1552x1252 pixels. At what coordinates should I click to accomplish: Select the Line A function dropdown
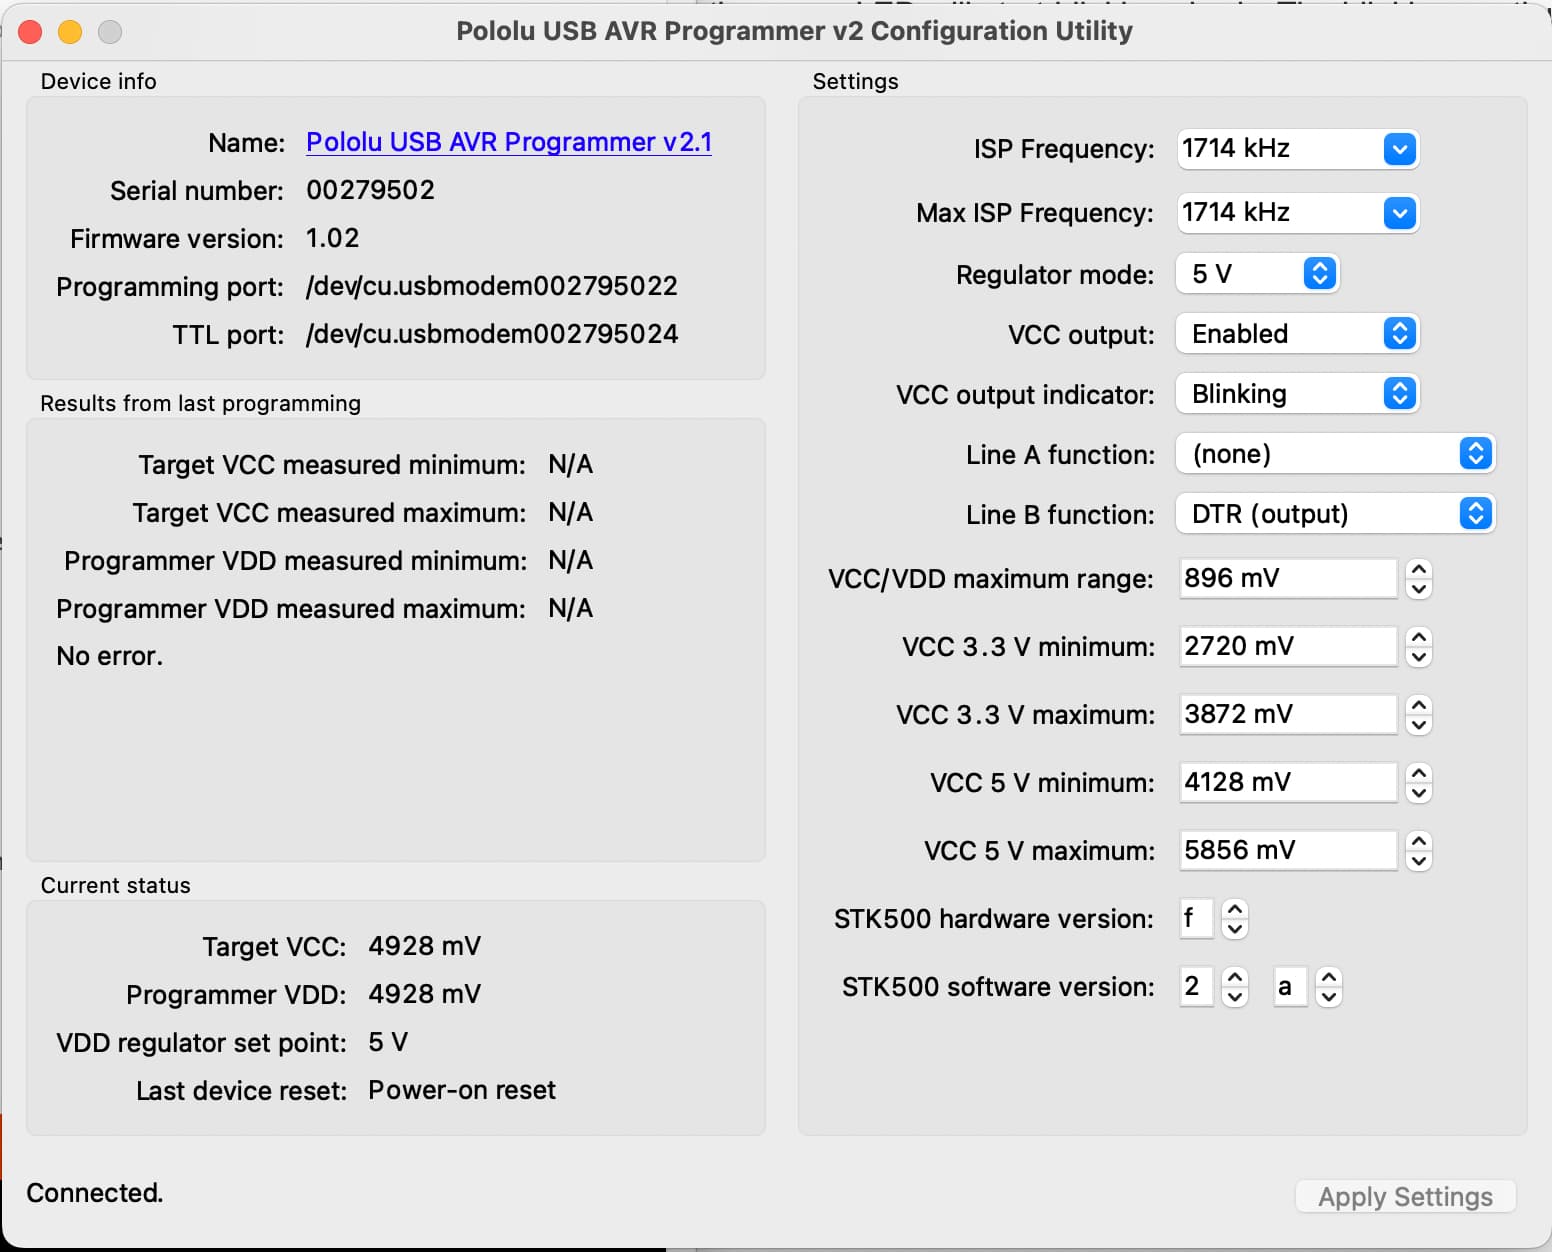click(1335, 454)
